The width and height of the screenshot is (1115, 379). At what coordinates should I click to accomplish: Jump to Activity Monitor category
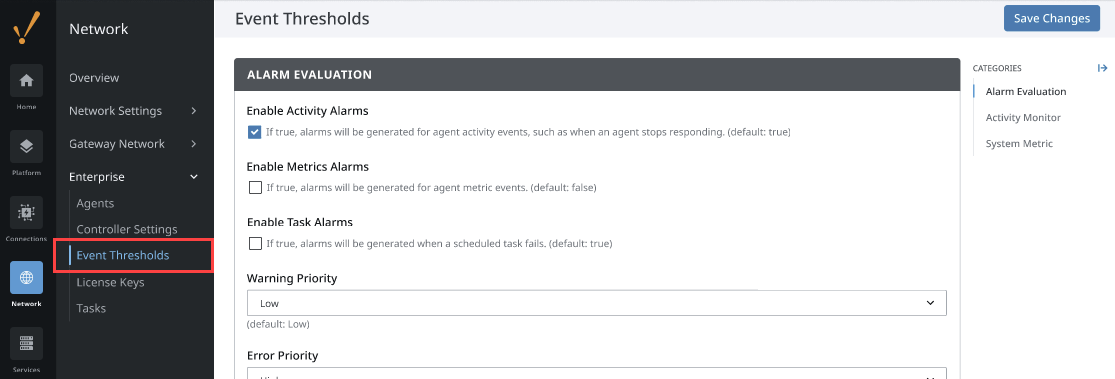1023,117
